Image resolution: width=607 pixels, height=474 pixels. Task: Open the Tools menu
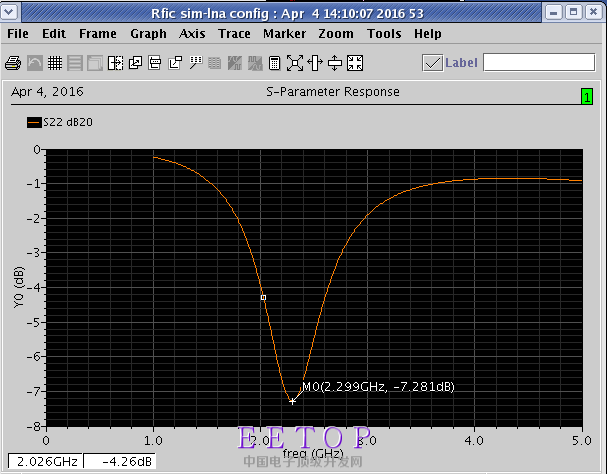[384, 34]
